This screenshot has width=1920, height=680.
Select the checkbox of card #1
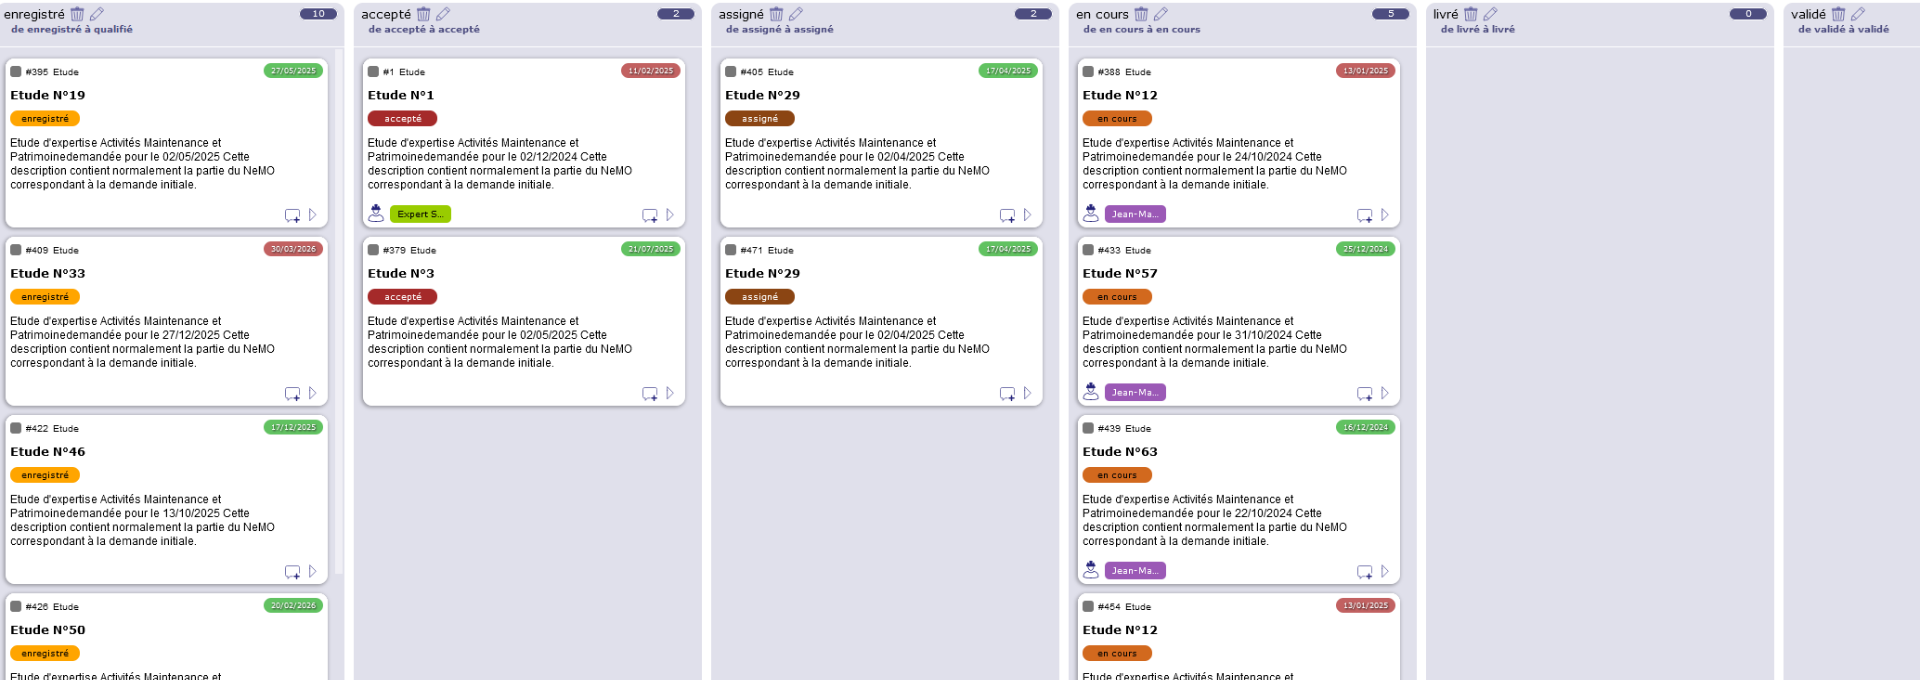[x=373, y=72]
